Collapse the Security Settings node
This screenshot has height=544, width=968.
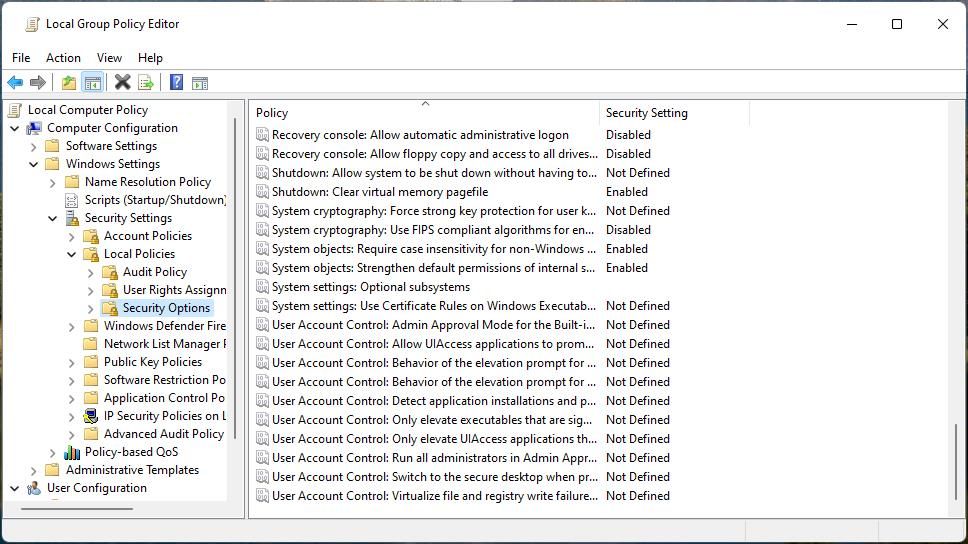[x=52, y=219]
